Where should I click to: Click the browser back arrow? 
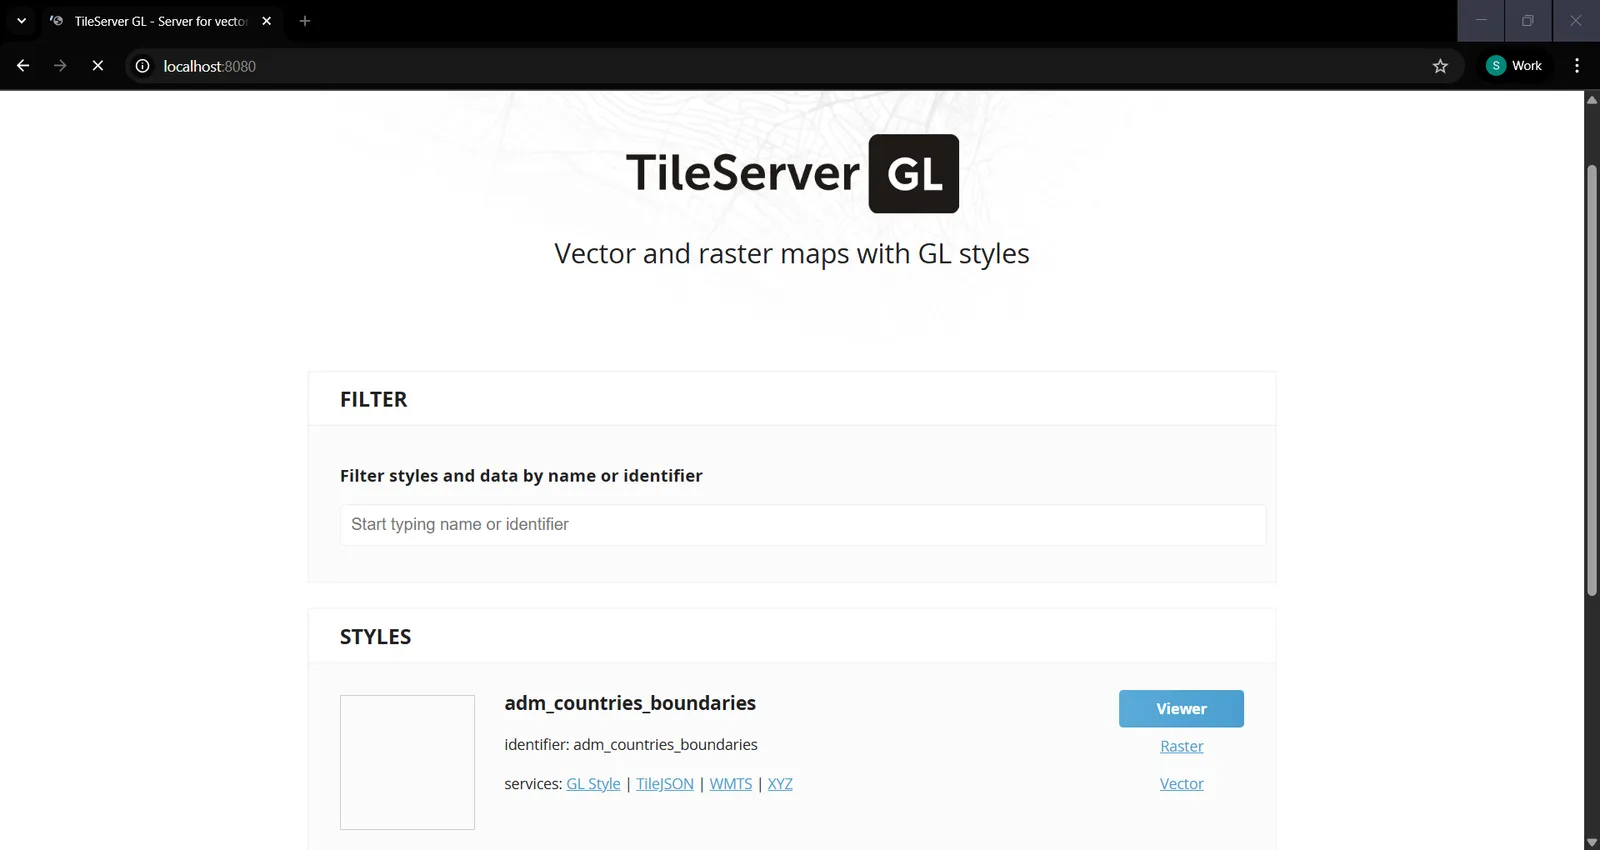(23, 66)
